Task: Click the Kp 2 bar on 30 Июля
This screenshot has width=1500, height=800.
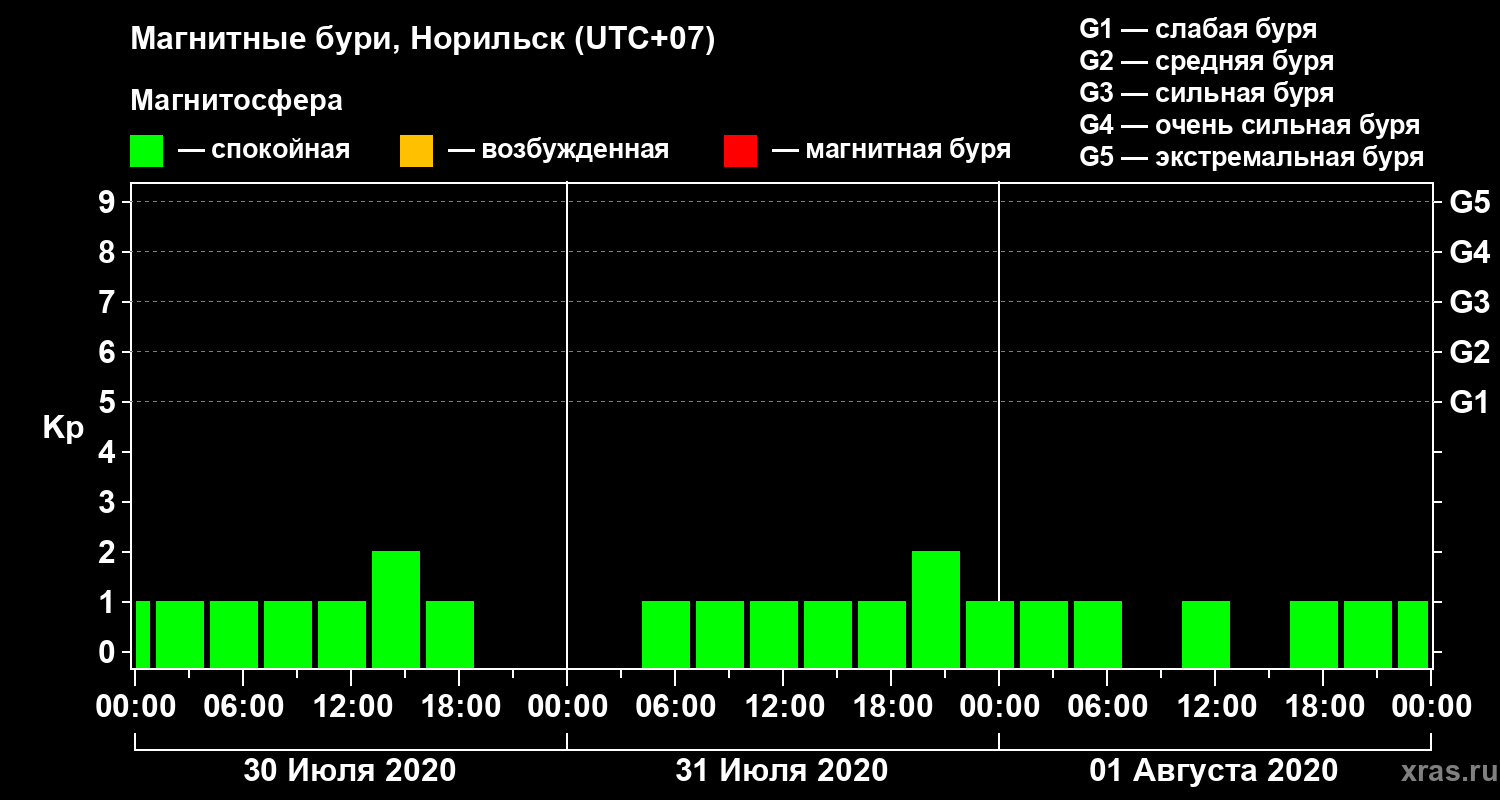Action: click(x=396, y=609)
